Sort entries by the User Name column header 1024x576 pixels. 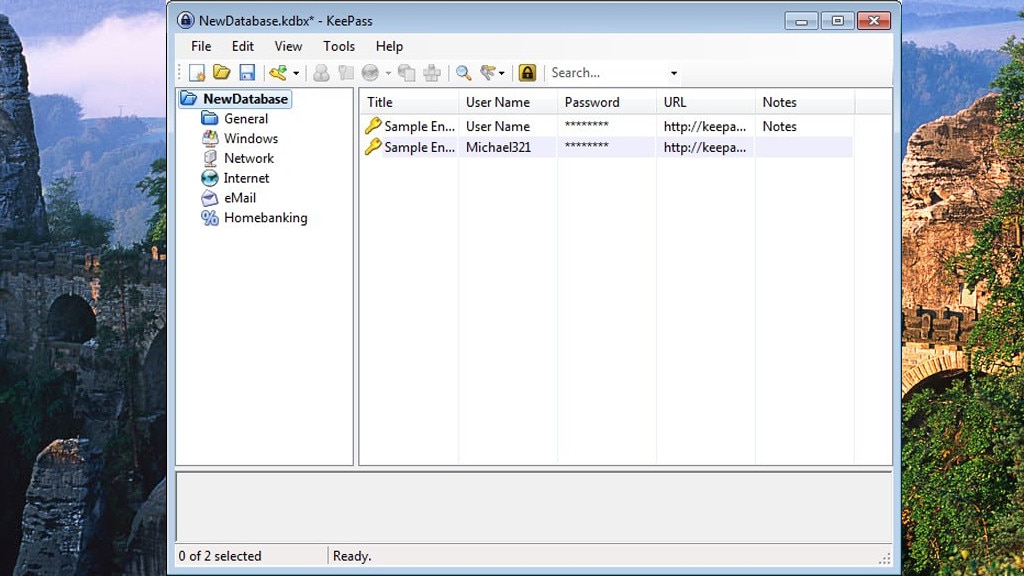click(x=508, y=102)
